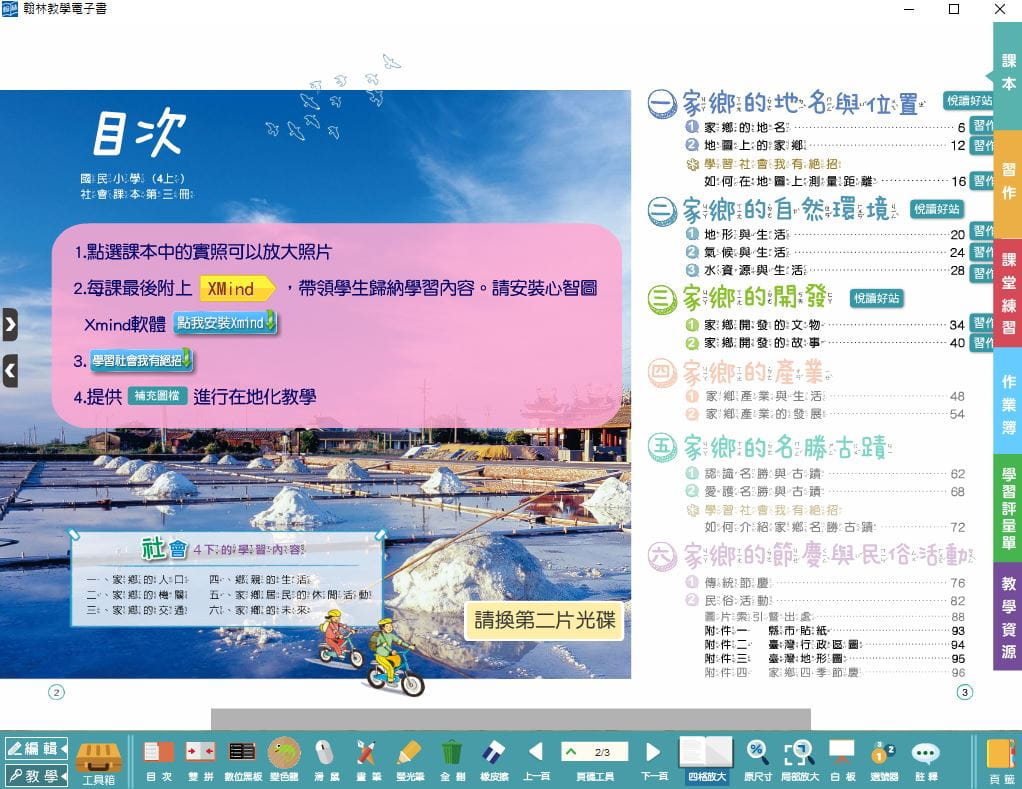
Task: Select the 螢光筆 highlighter tool
Action: click(409, 760)
